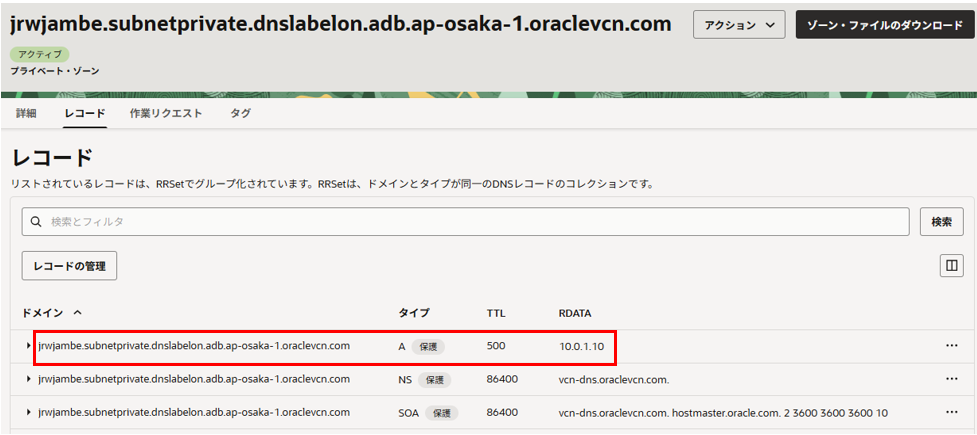Expand the NS record row
The image size is (977, 435).
pos(28,380)
